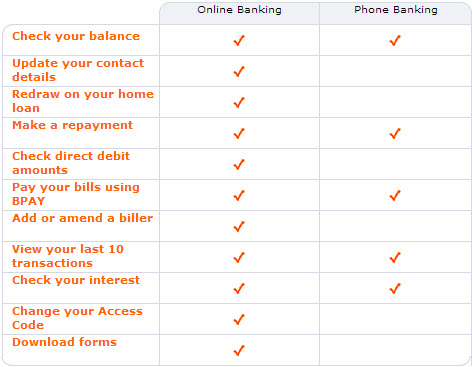Screen dimensions: 472x367
Task: Open the Download forms link
Action: [x=64, y=342]
